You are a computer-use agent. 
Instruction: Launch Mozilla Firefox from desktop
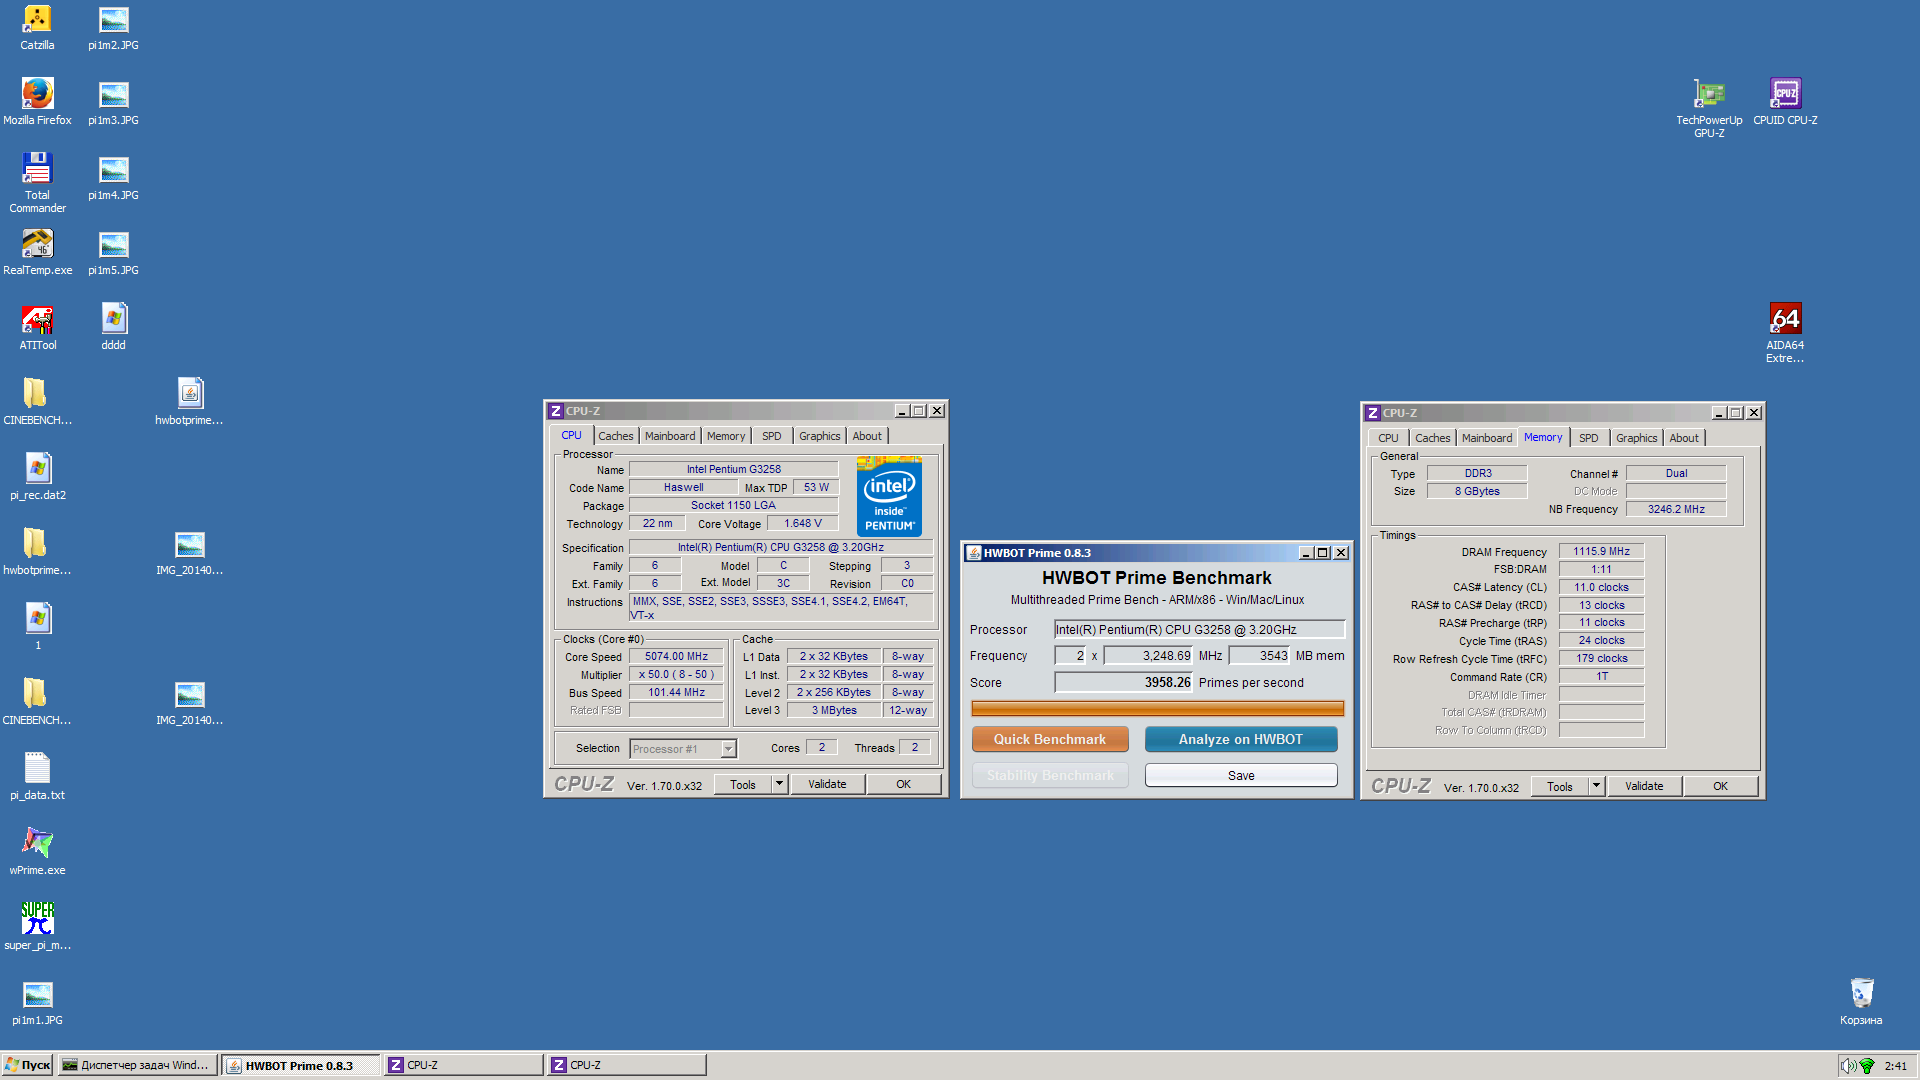coord(37,102)
